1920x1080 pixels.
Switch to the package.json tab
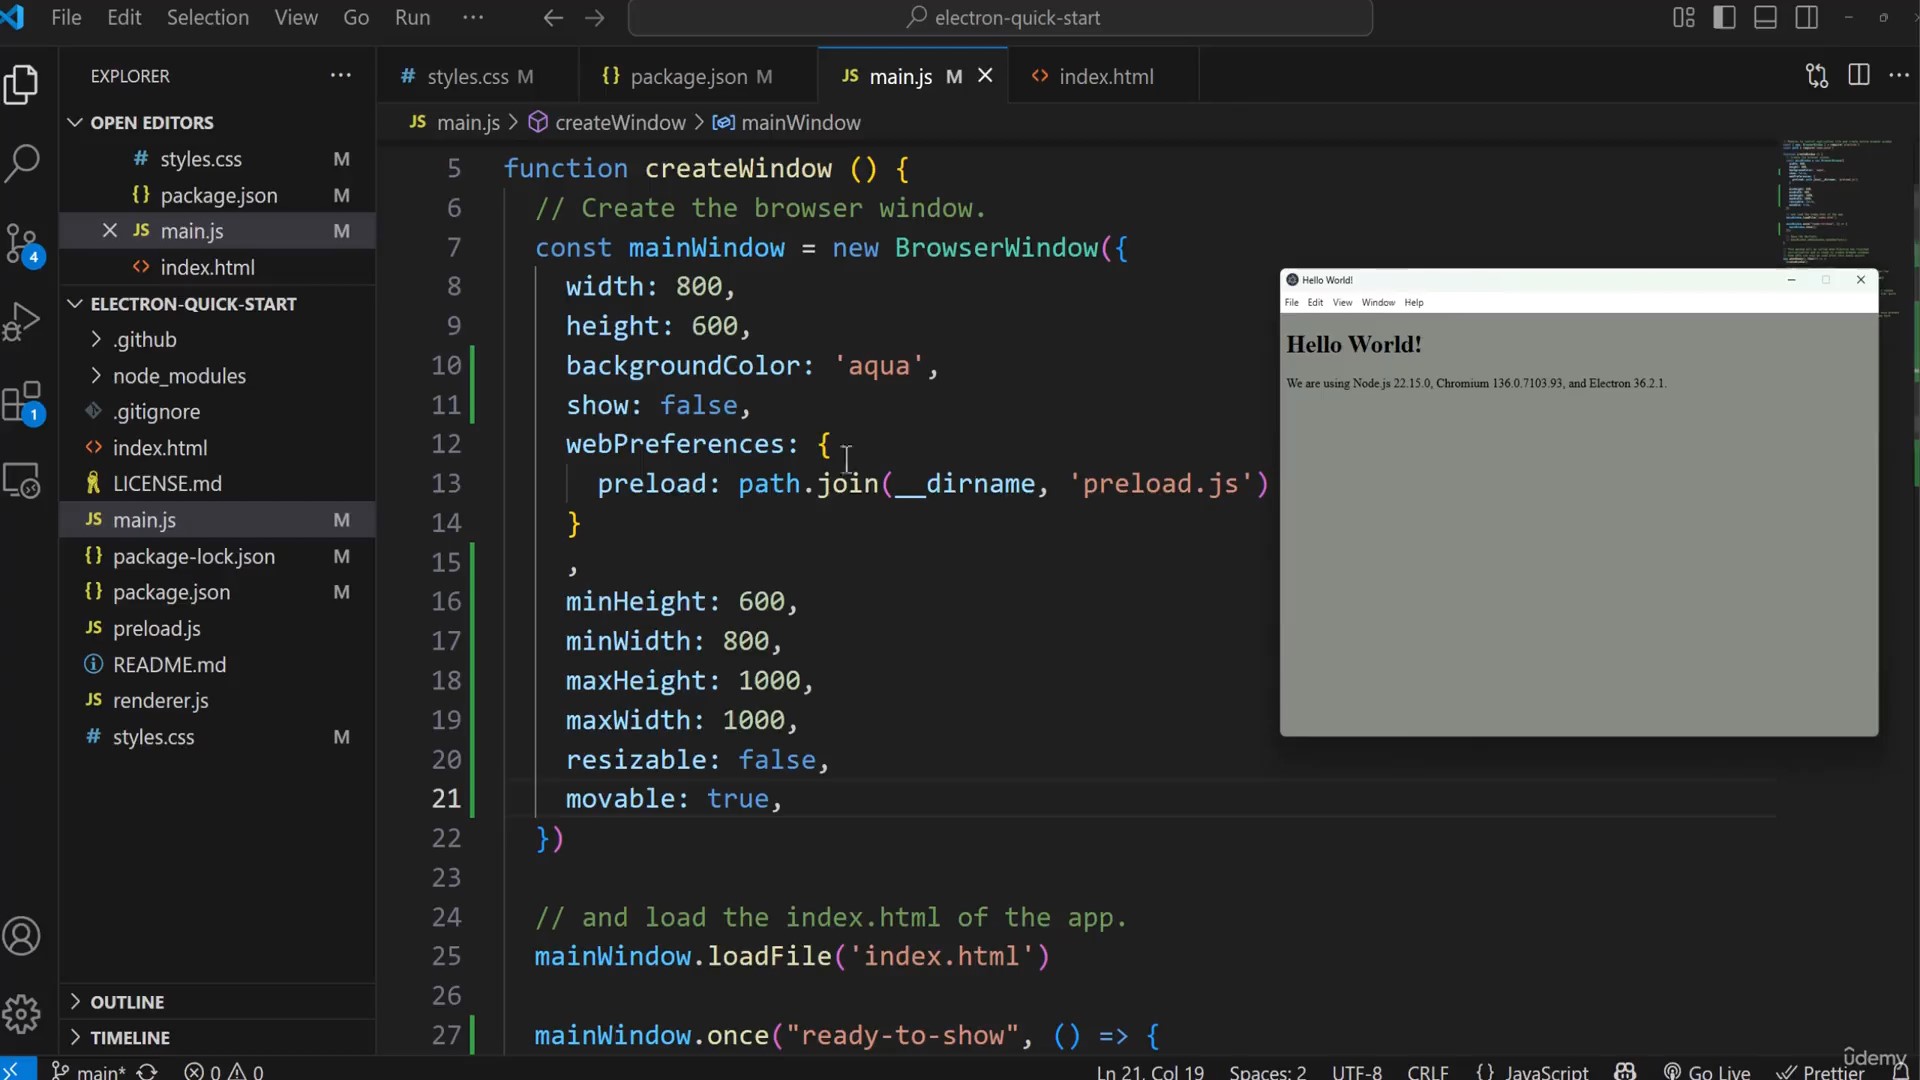pos(697,76)
